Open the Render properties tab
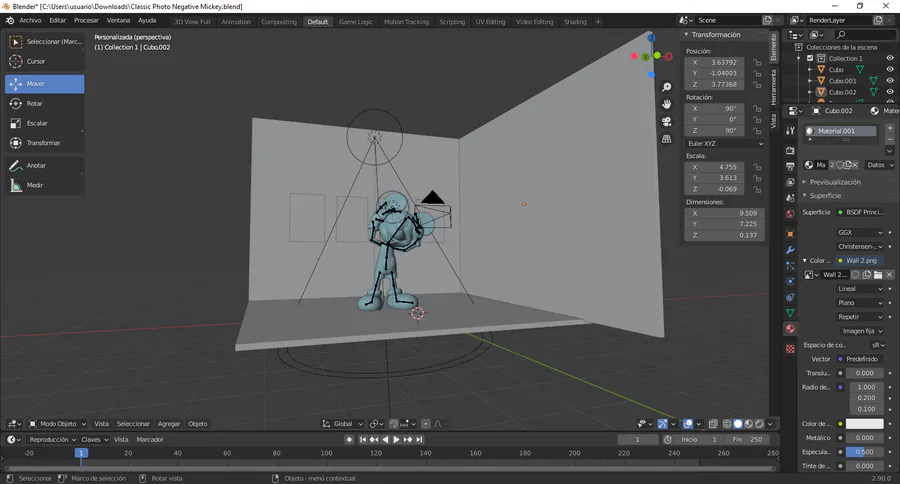 click(x=790, y=151)
